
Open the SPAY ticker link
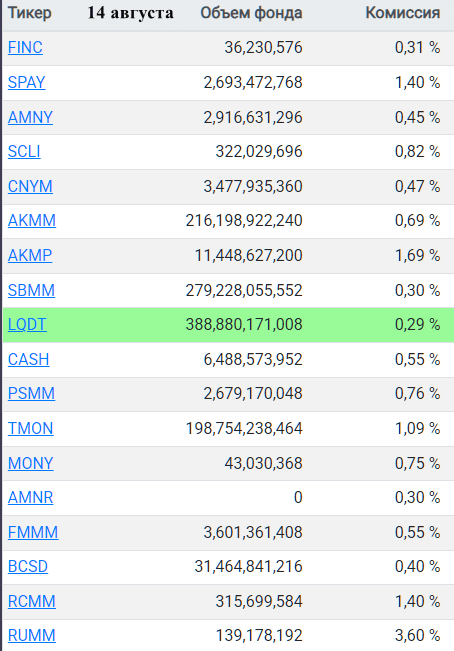[27, 83]
